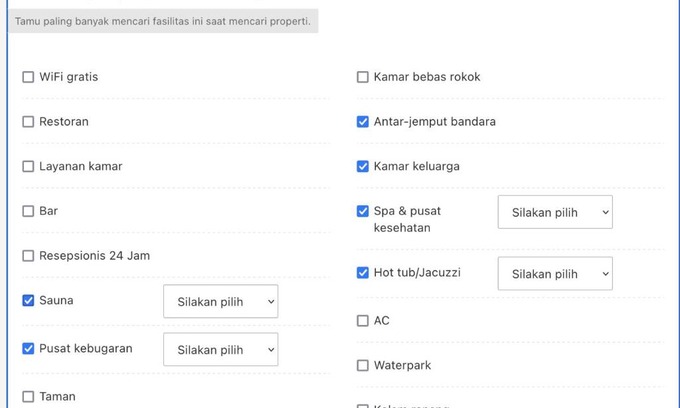Check the Waterpark checkbox
The width and height of the screenshot is (680, 408).
[x=363, y=366]
